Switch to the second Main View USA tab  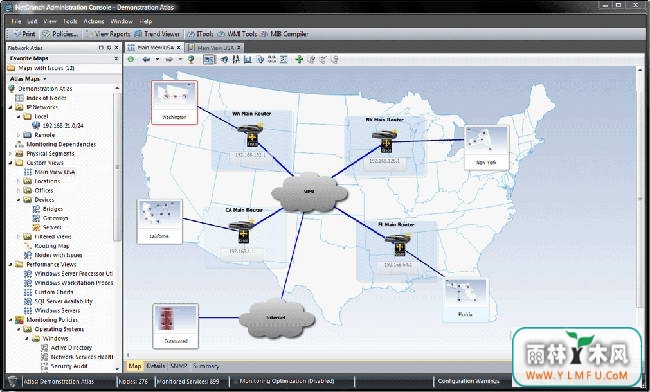click(215, 48)
